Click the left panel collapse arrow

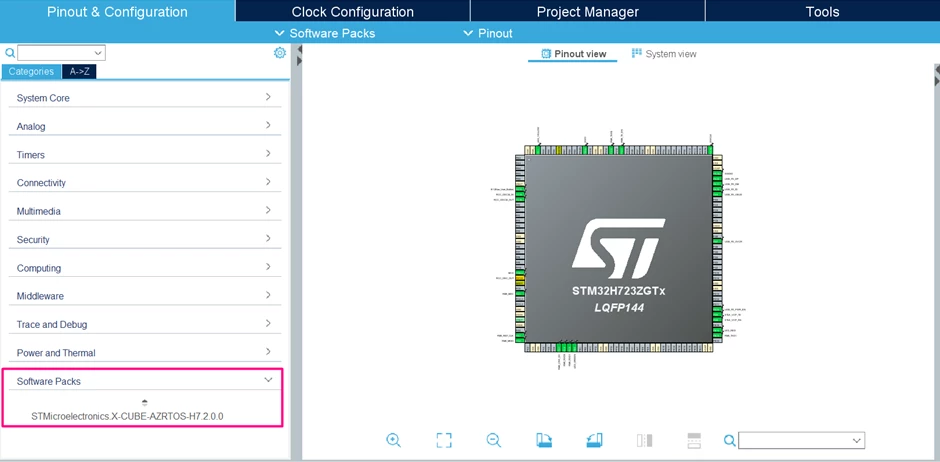pos(300,50)
